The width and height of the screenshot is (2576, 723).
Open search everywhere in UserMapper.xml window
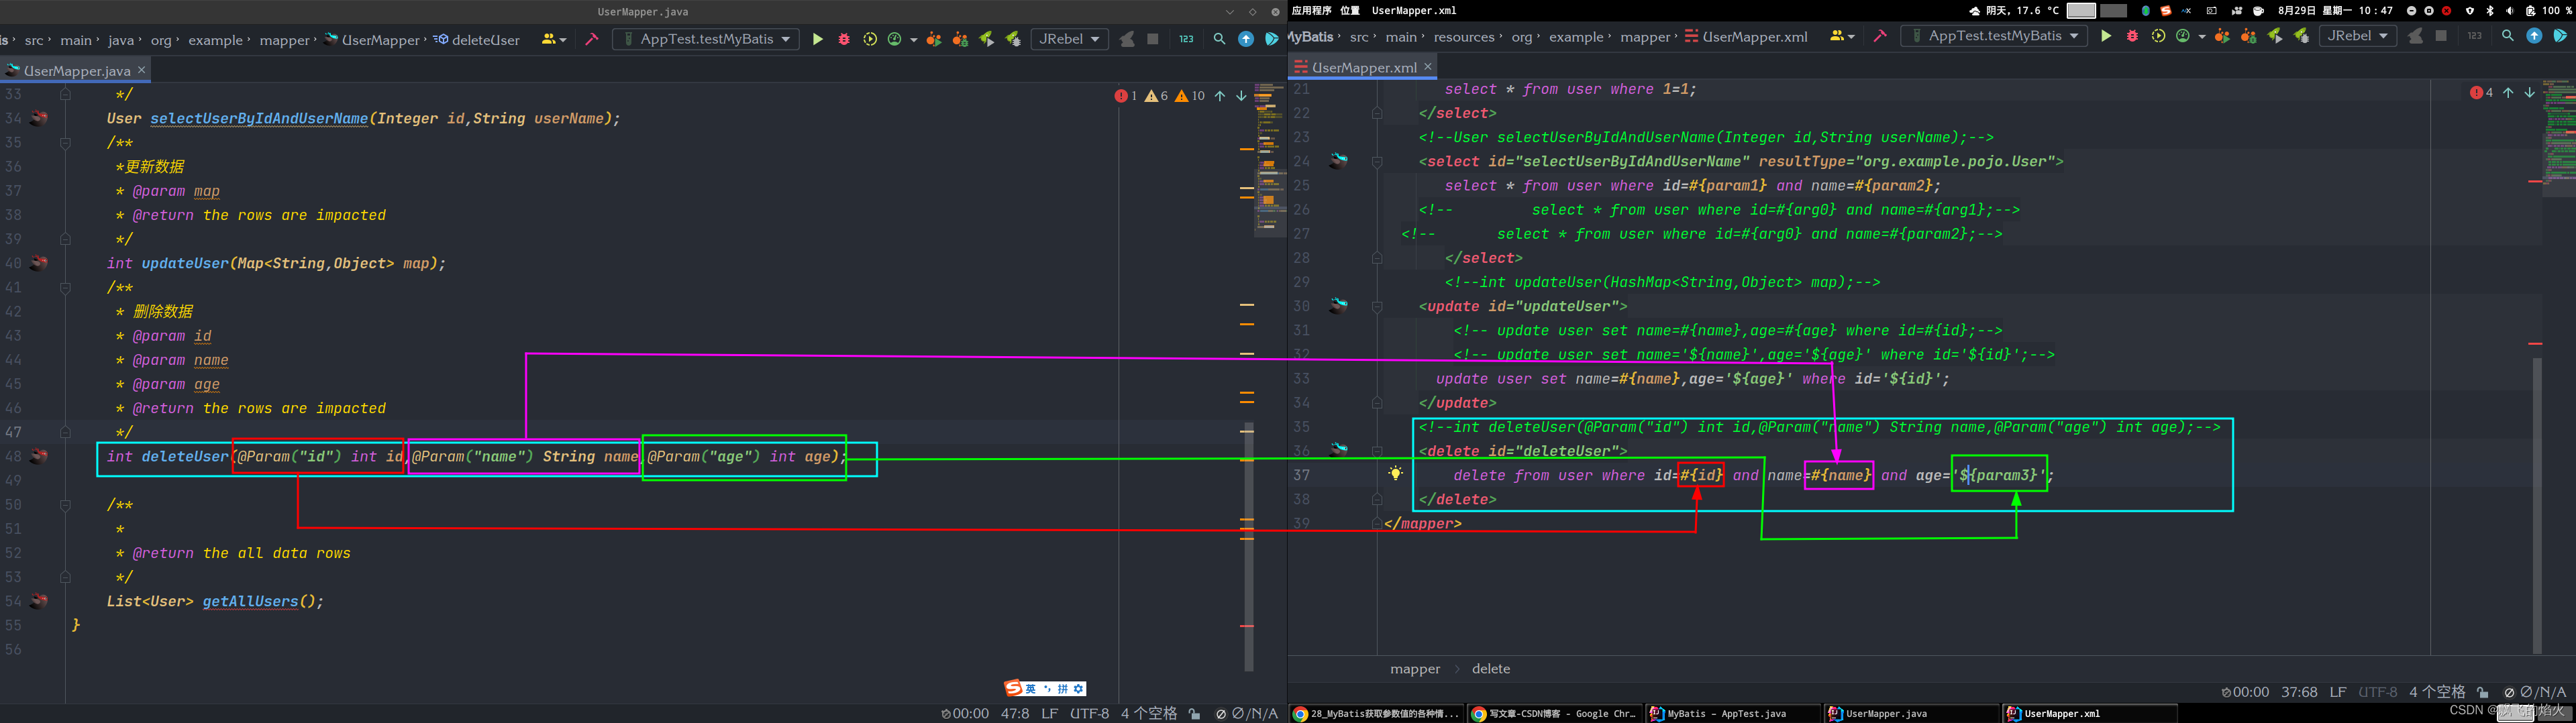pyautogui.click(x=2507, y=36)
